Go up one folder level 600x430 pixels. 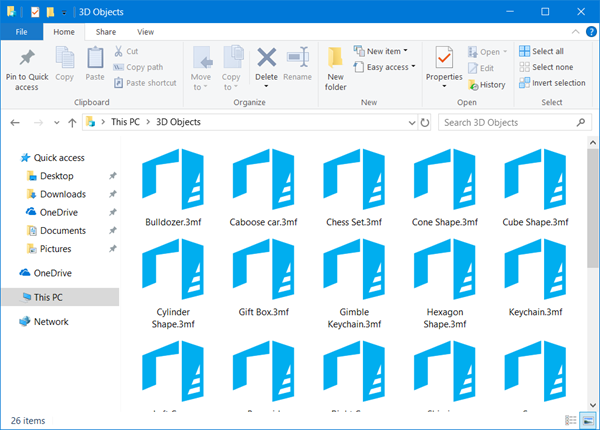click(x=72, y=123)
